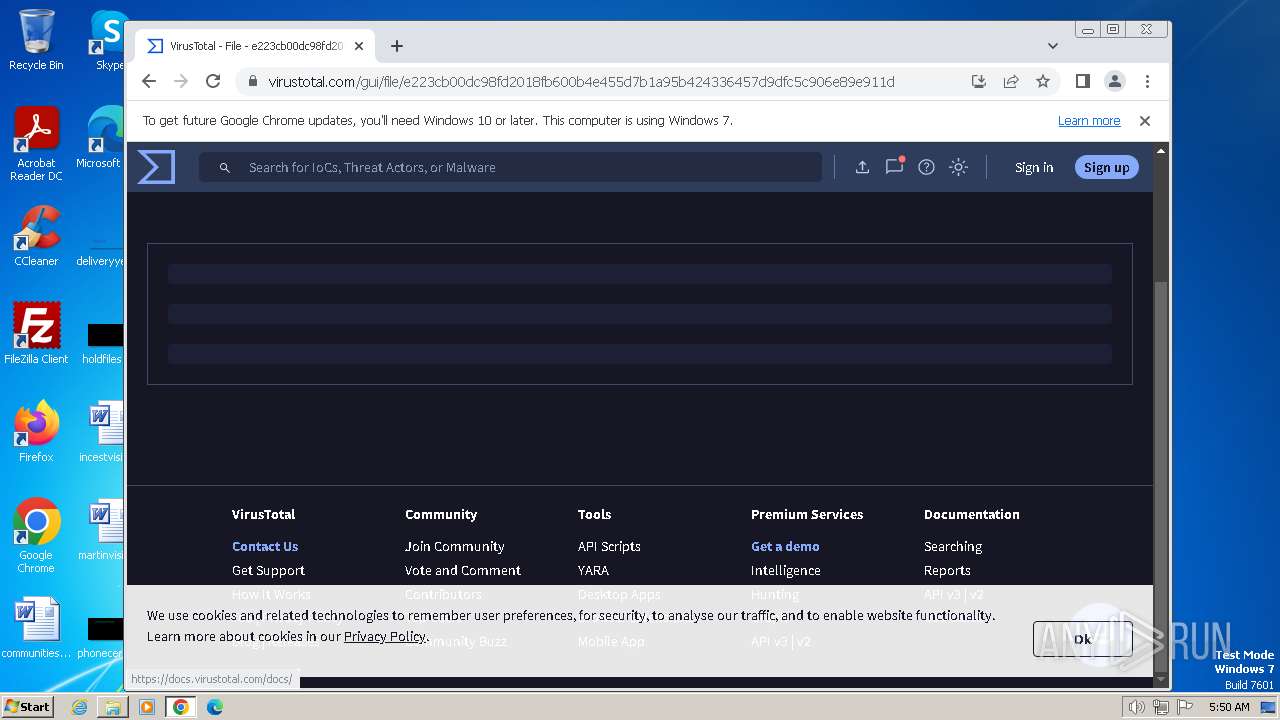Image resolution: width=1280 pixels, height=720 pixels.
Task: Click the Sign in link
Action: (x=1034, y=168)
